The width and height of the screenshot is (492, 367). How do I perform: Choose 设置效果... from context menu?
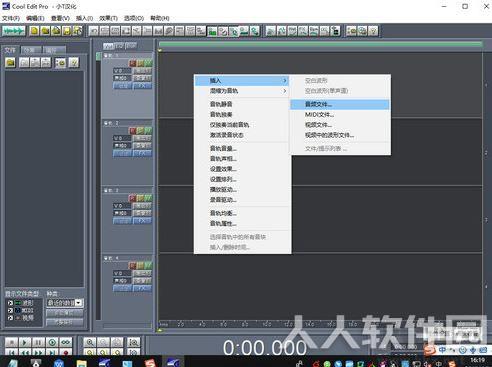click(x=242, y=169)
